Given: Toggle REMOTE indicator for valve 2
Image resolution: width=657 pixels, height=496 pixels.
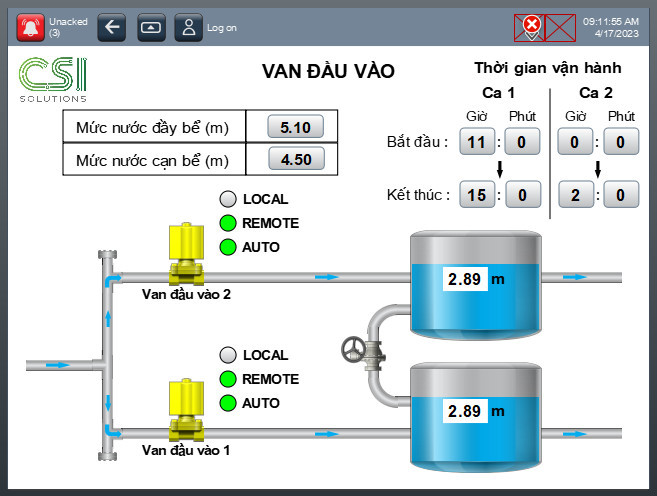Looking at the screenshot, I should (x=228, y=223).
